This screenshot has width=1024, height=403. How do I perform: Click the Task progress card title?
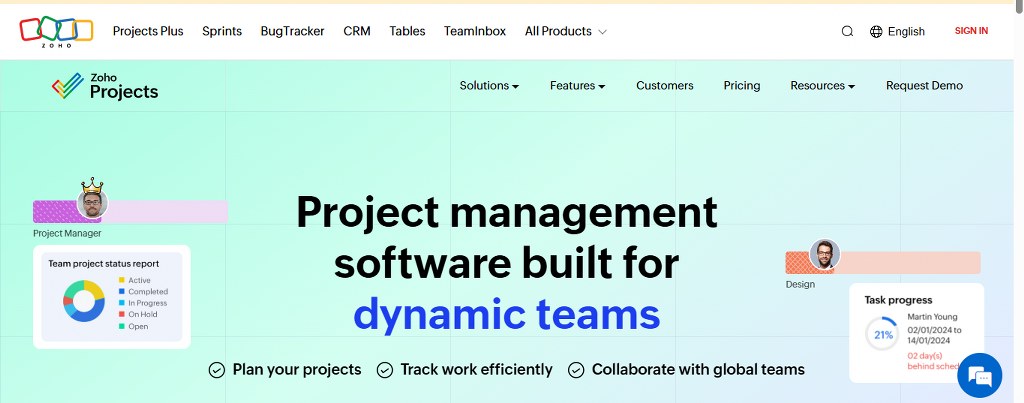point(898,300)
